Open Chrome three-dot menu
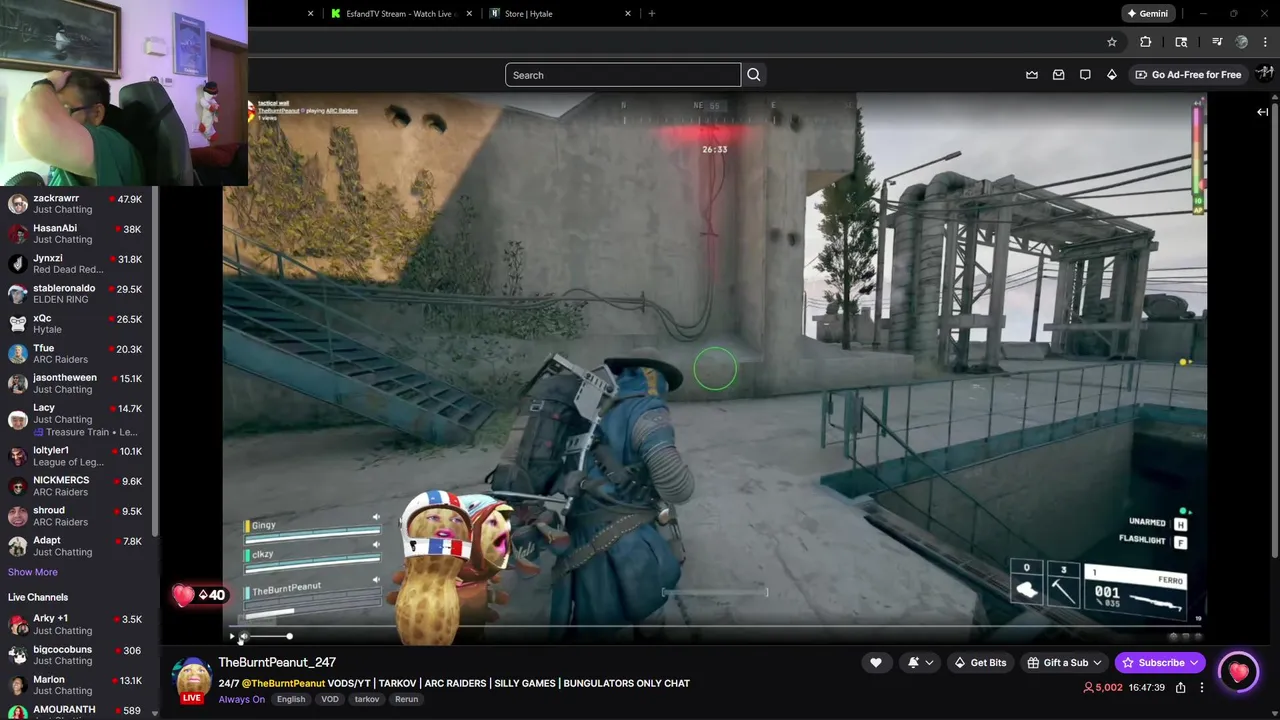 pos(1265,42)
